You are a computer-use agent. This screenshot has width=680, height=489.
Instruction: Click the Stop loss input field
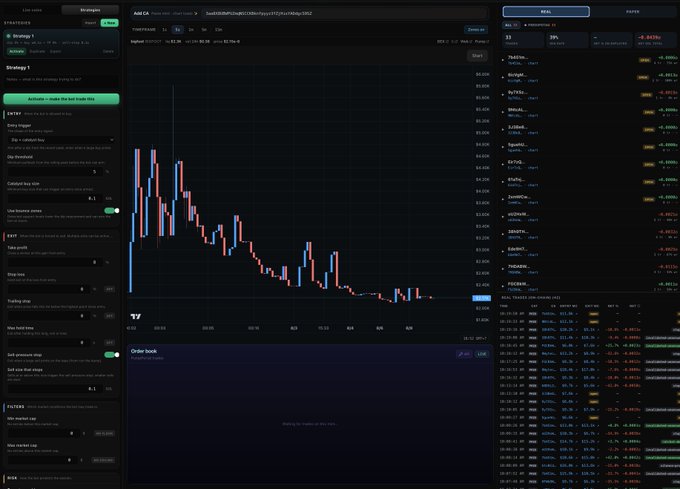pos(49,289)
